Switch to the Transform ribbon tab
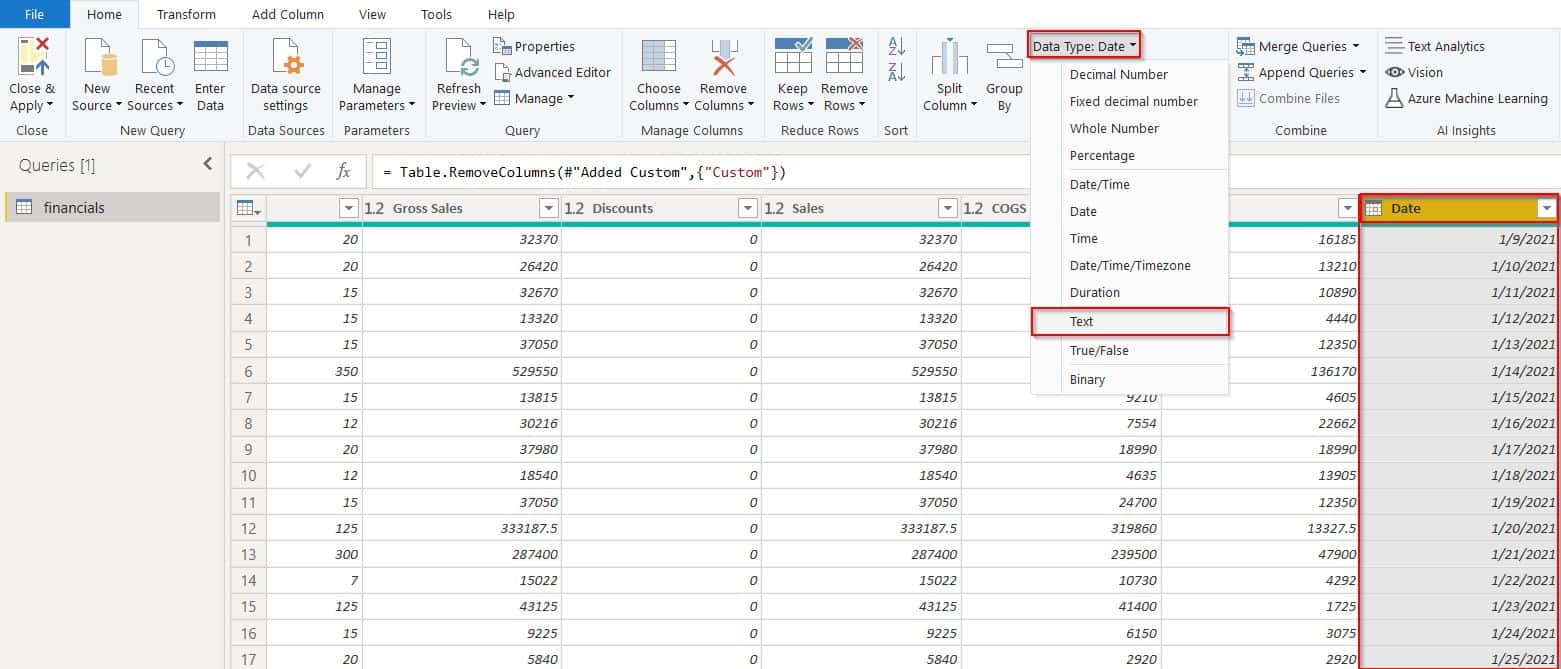This screenshot has width=1561, height=669. point(186,14)
